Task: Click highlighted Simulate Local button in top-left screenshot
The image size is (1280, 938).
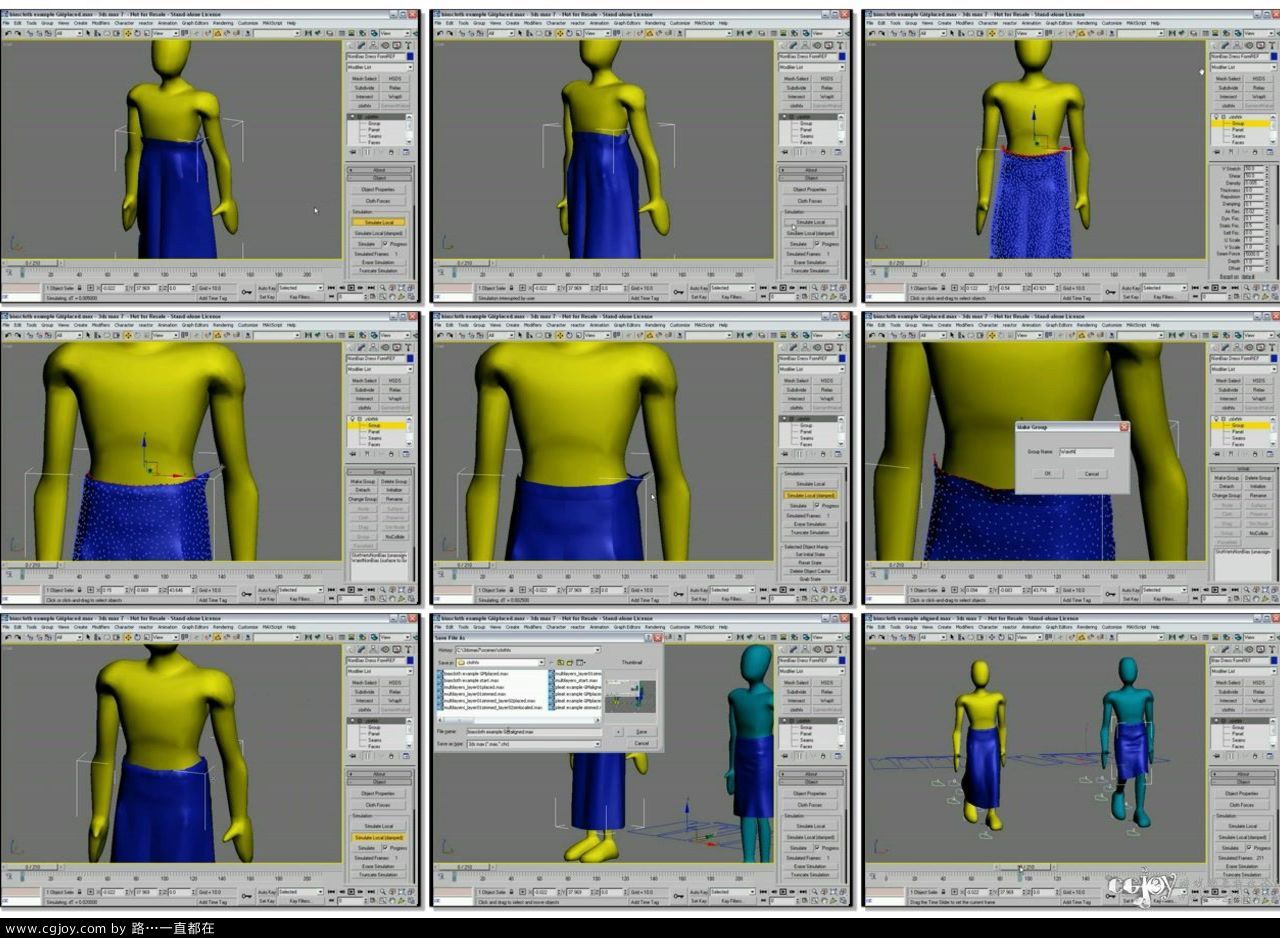Action: (x=379, y=222)
